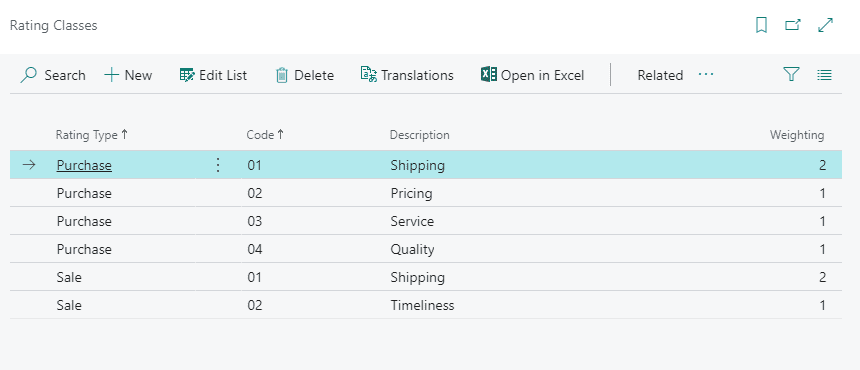Open the Weighting column header menu
This screenshot has height=370, width=860.
pos(796,135)
